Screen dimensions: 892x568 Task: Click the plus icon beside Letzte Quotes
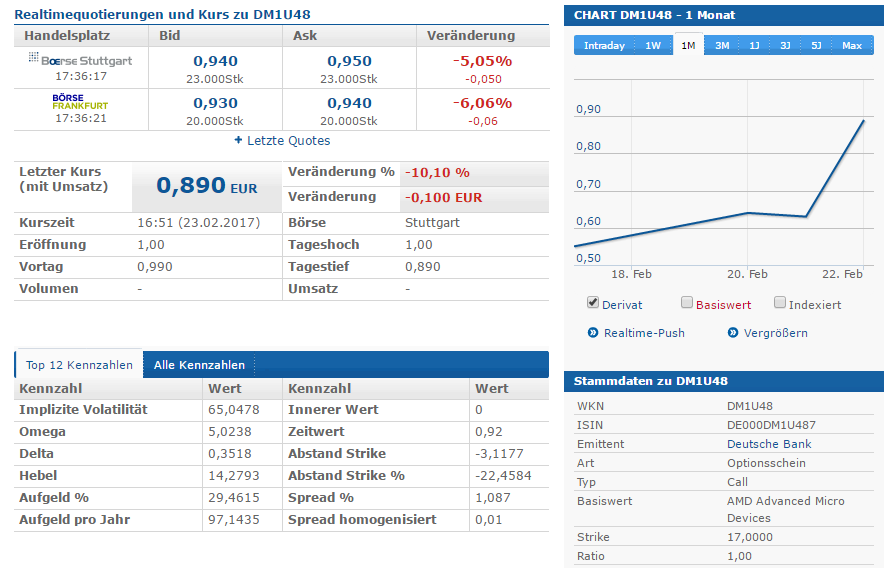tap(238, 140)
